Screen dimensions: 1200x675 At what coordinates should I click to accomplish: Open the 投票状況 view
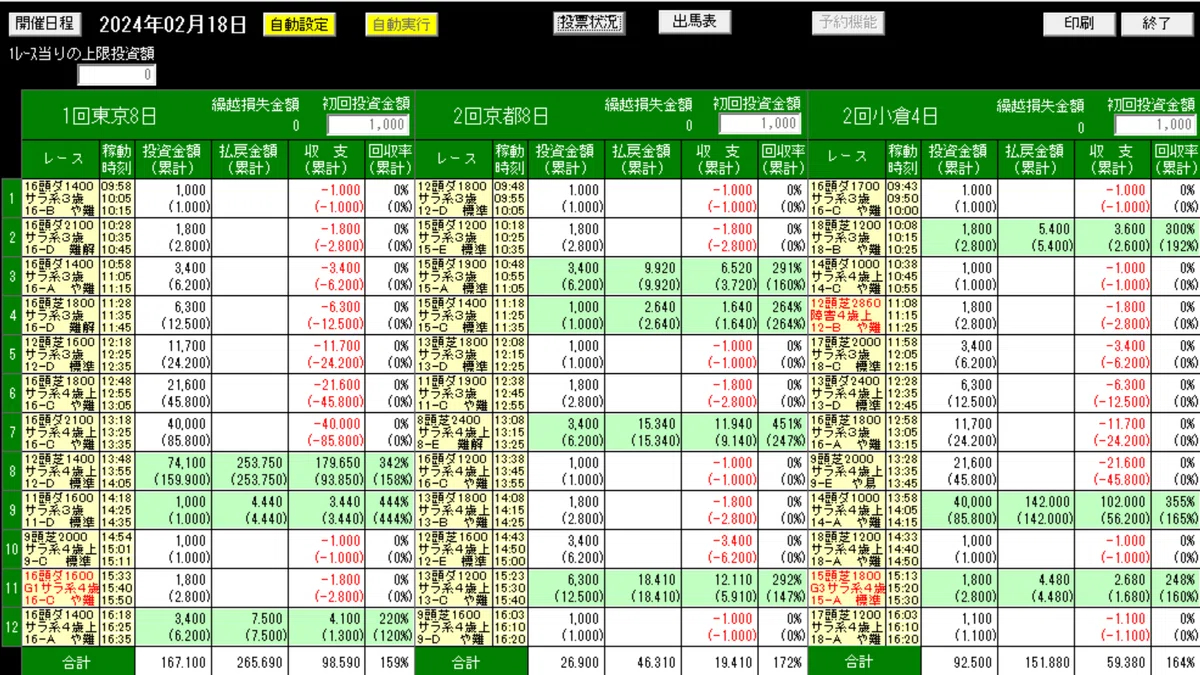click(x=589, y=22)
